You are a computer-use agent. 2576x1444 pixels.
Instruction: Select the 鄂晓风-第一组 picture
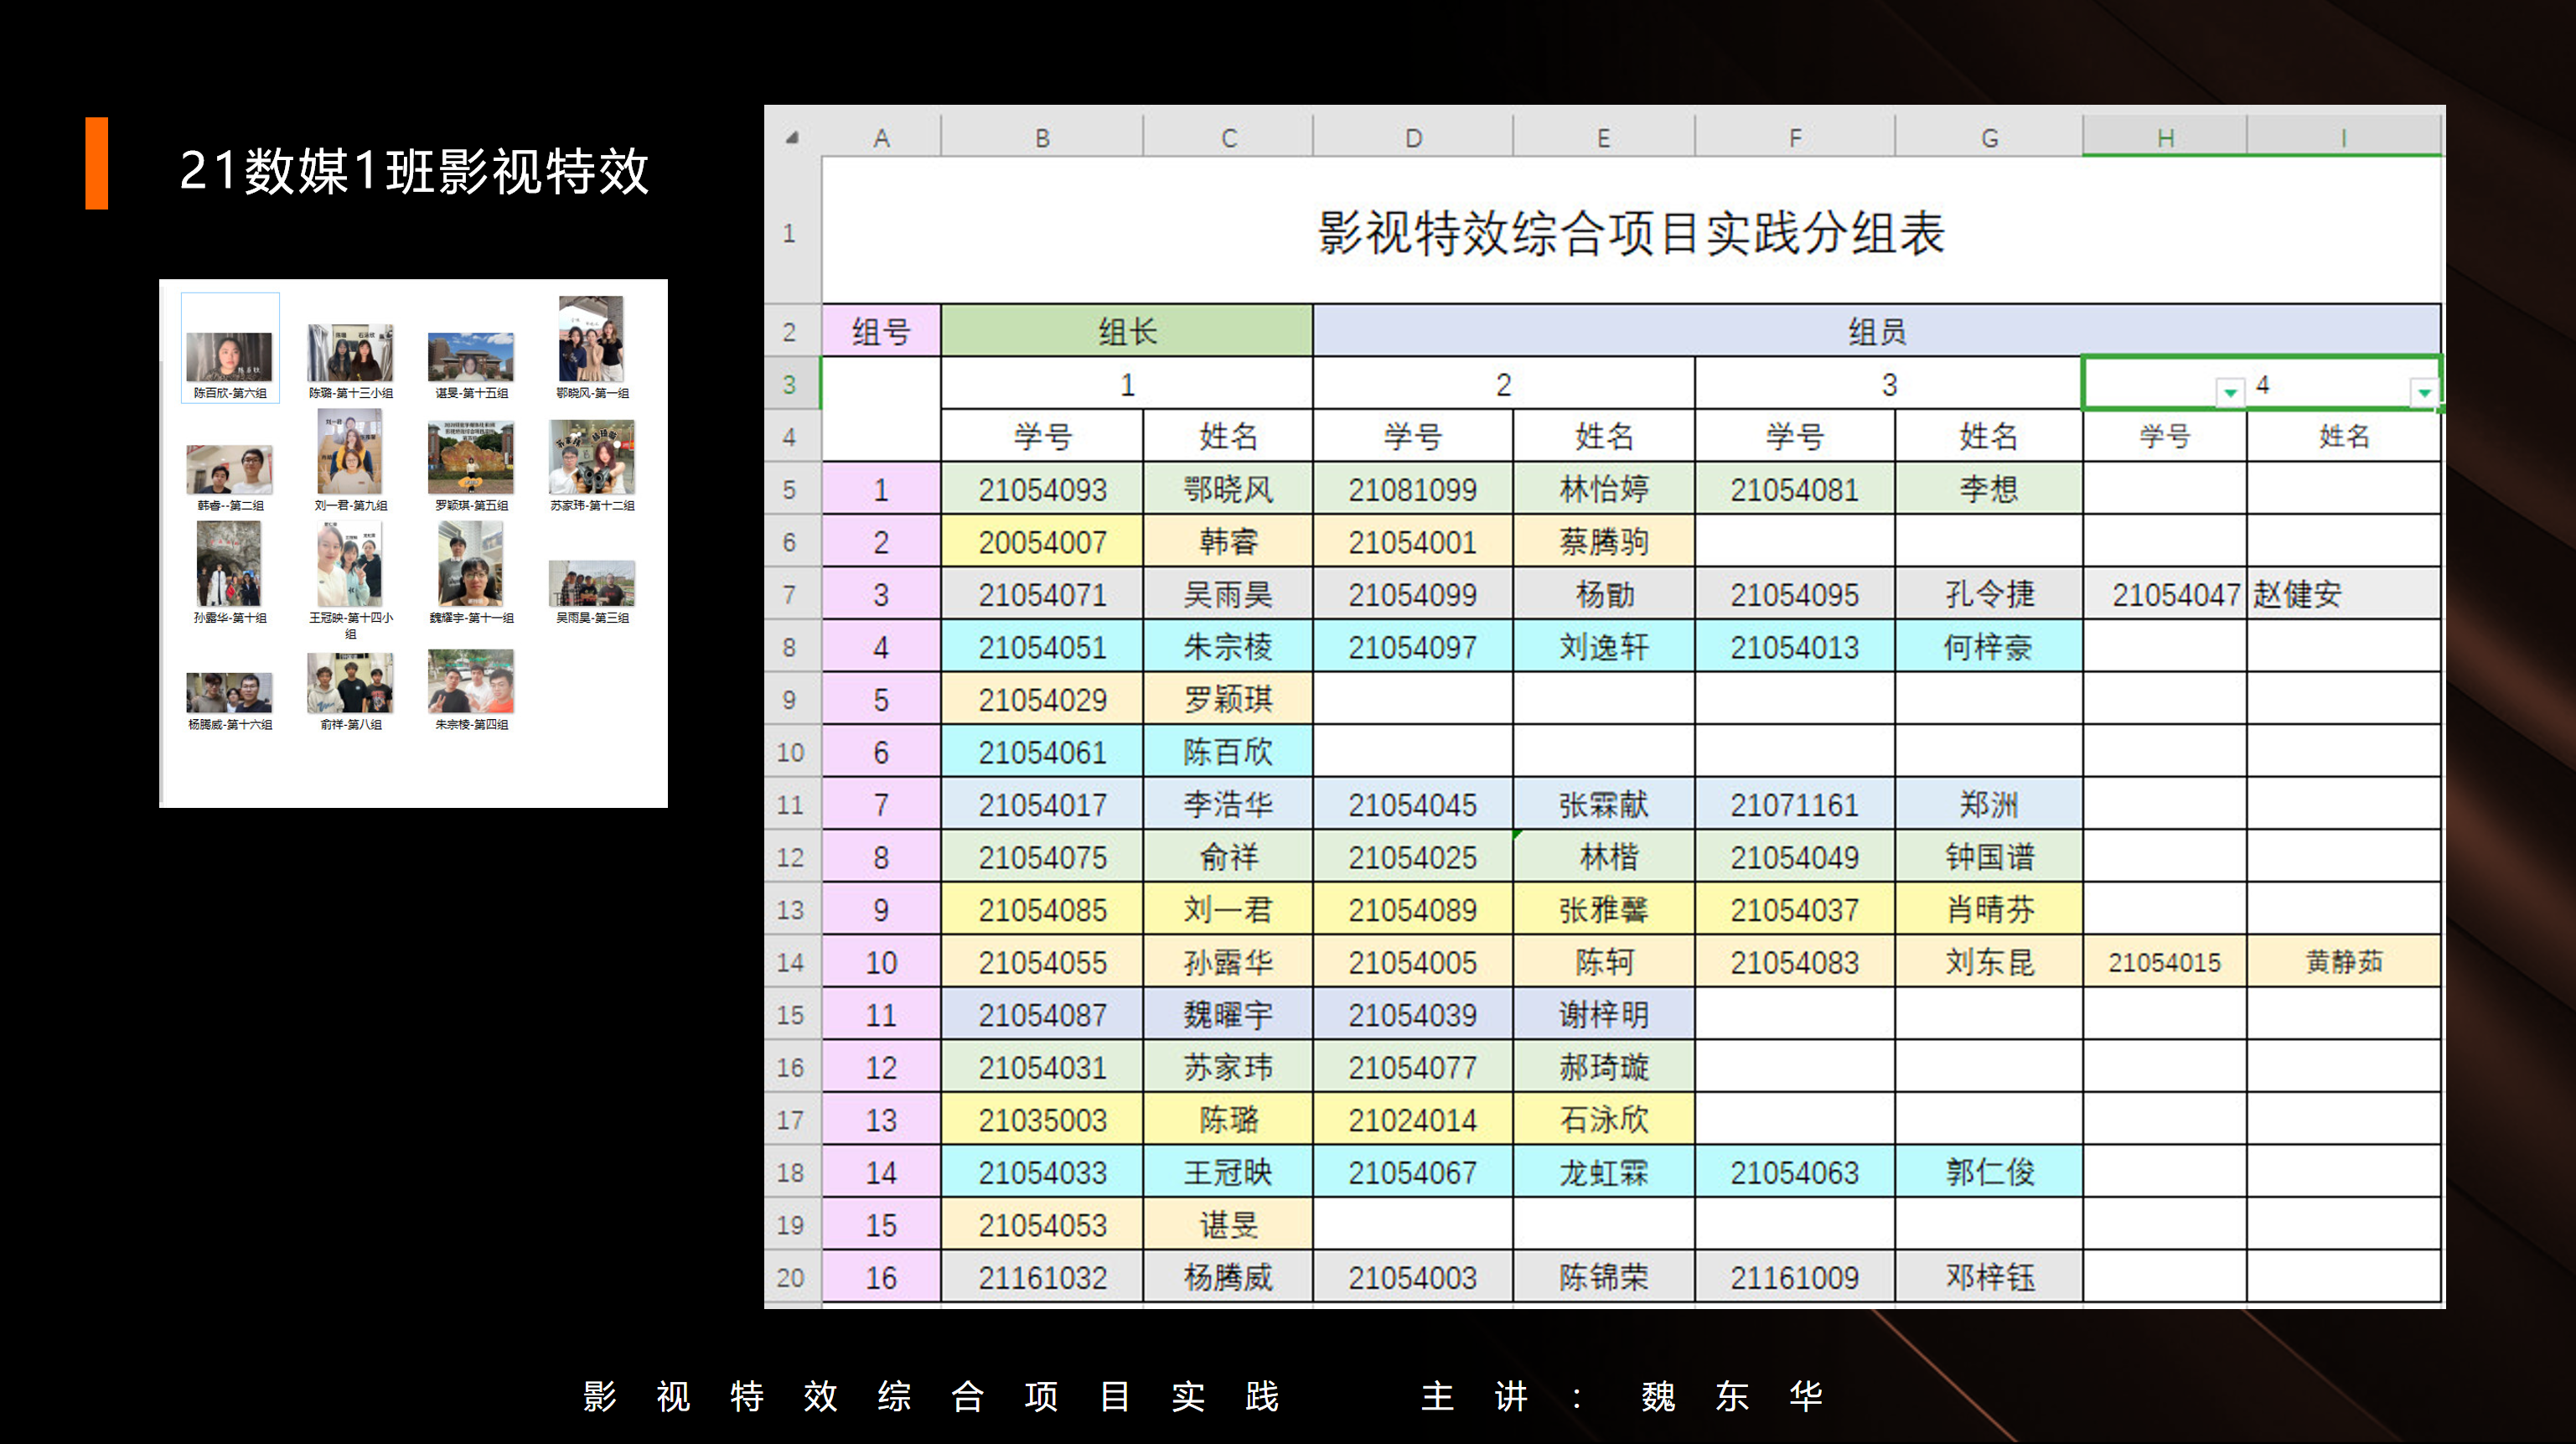click(592, 340)
